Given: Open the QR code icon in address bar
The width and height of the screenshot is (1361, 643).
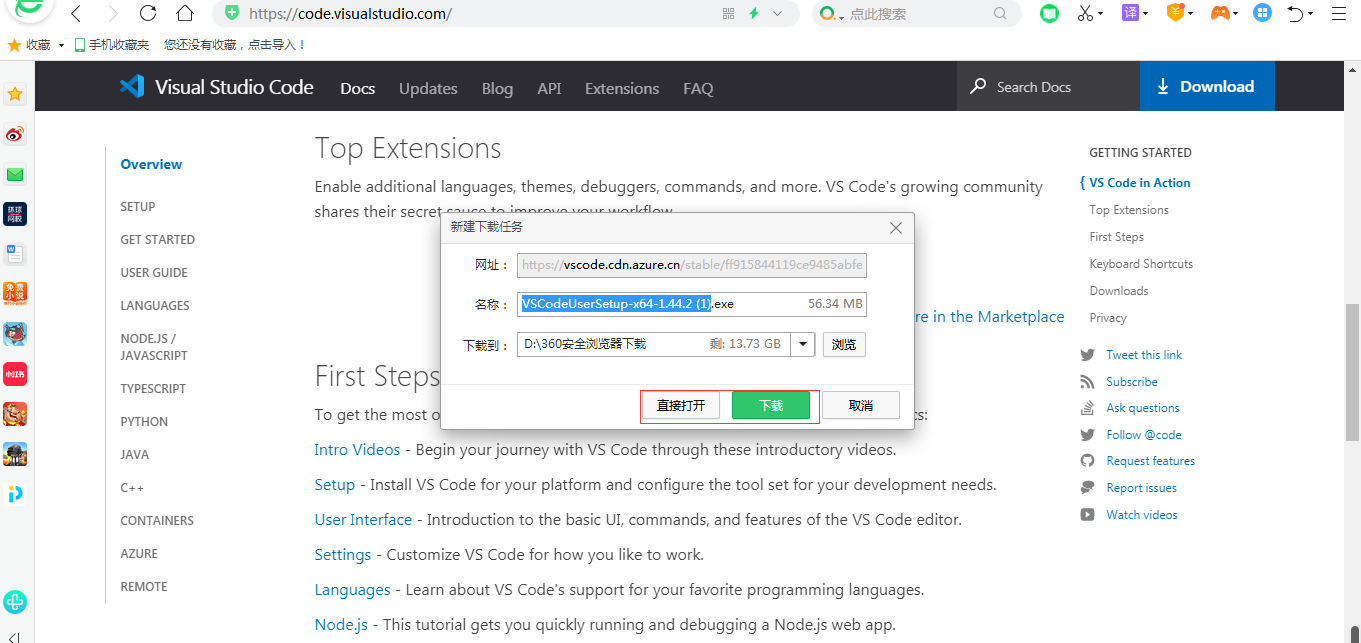Looking at the screenshot, I should (727, 14).
